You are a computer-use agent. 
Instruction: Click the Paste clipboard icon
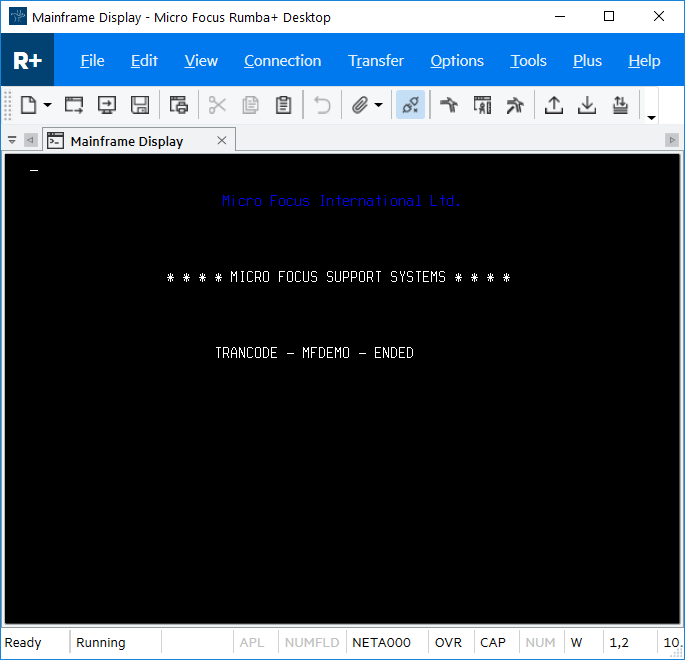tap(283, 105)
